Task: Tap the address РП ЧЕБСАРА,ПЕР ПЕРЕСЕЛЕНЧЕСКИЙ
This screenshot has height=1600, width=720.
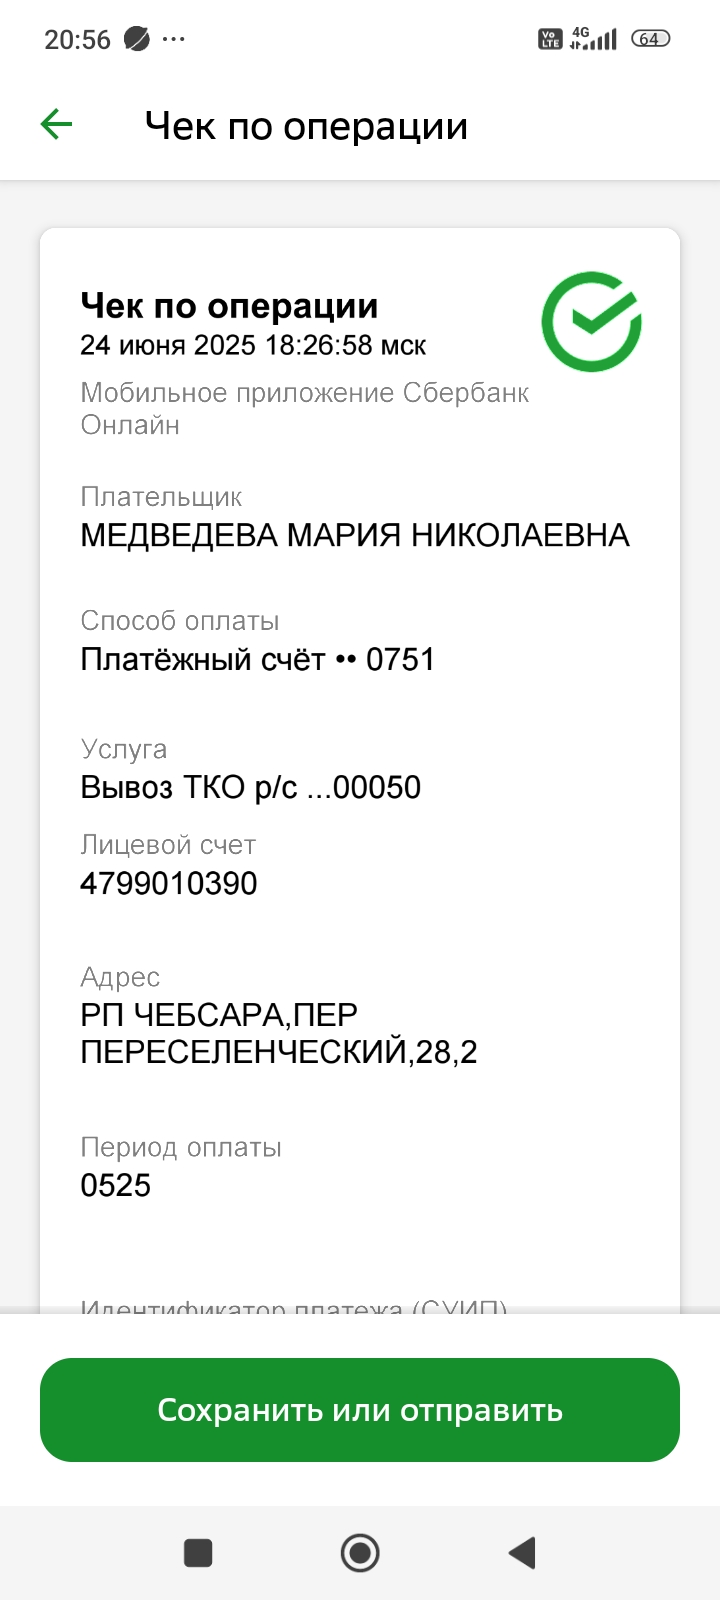Action: click(x=278, y=1033)
